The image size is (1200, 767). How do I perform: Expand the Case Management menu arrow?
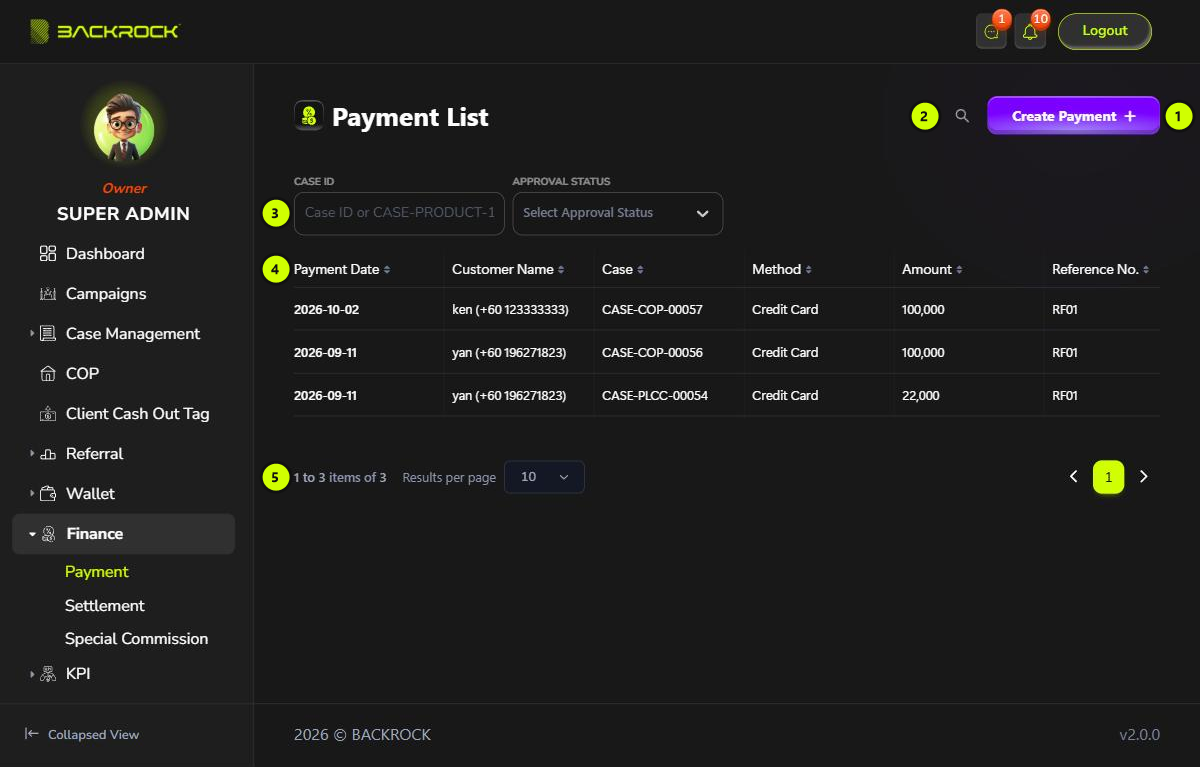(x=32, y=334)
